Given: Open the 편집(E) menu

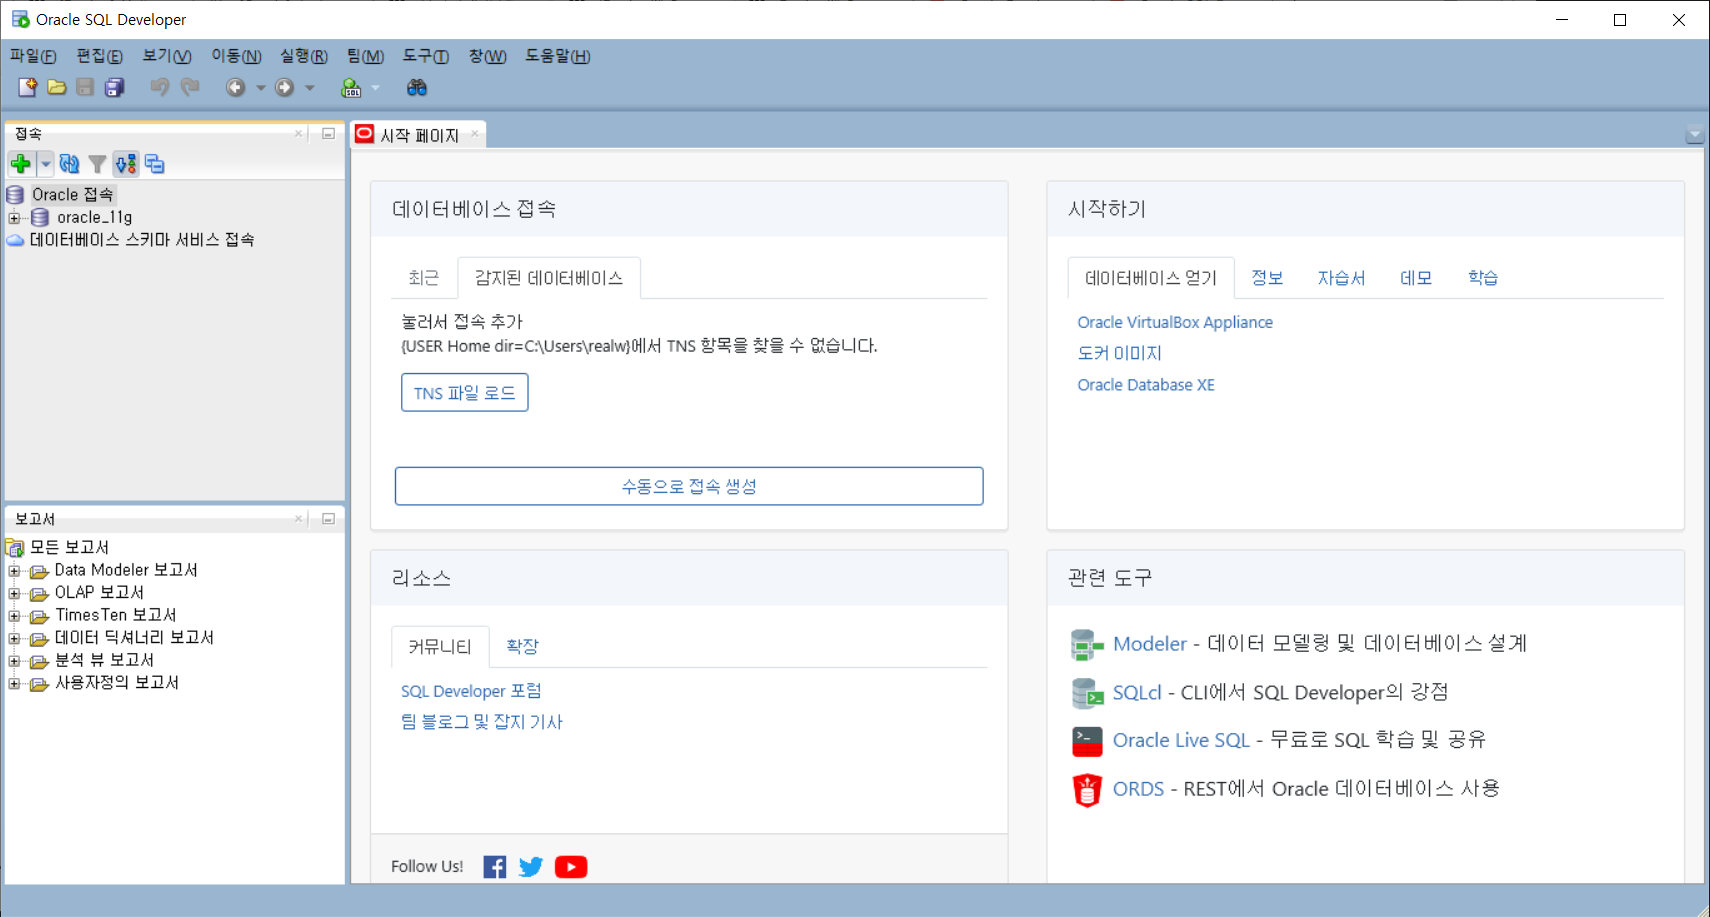Looking at the screenshot, I should click(x=100, y=56).
